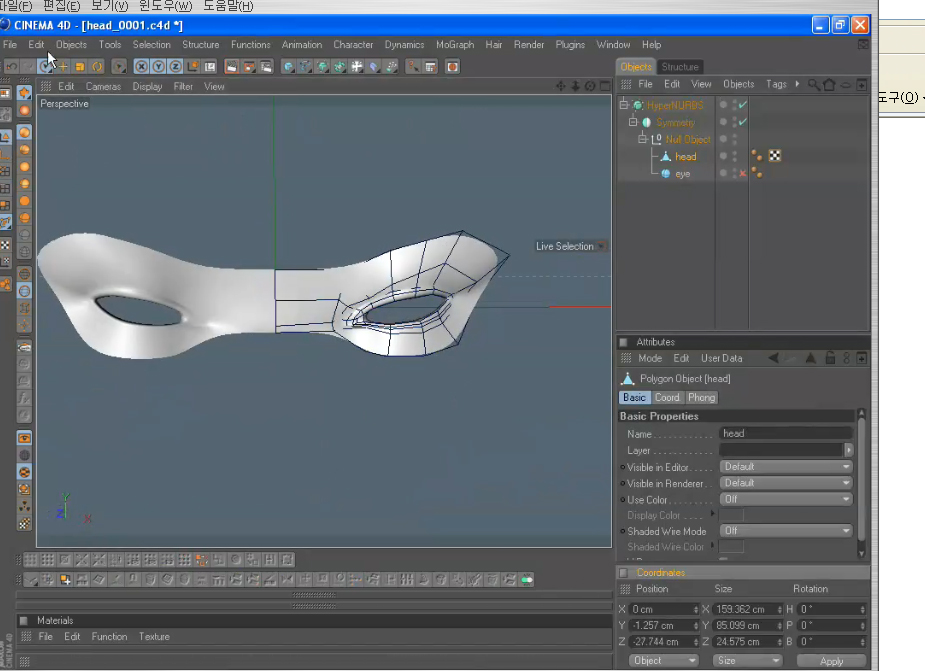Collapse the HyperNURBS tree node

point(624,105)
